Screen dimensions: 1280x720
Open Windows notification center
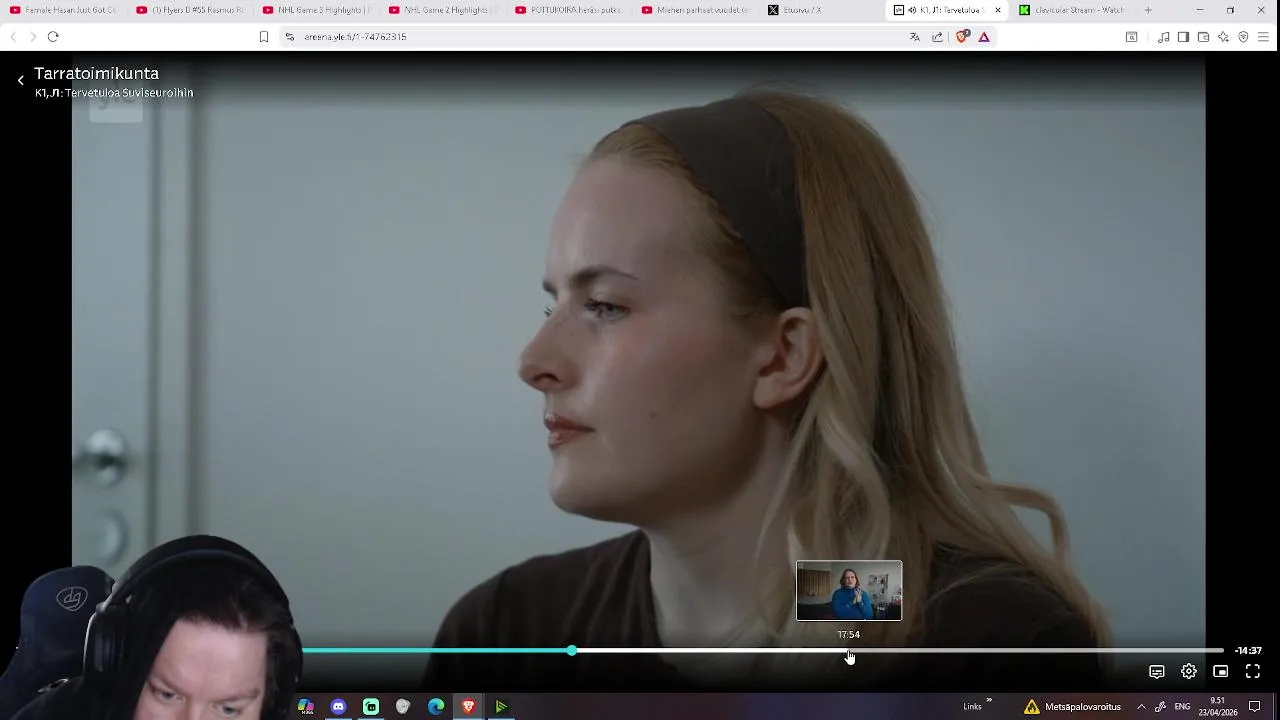[1254, 707]
